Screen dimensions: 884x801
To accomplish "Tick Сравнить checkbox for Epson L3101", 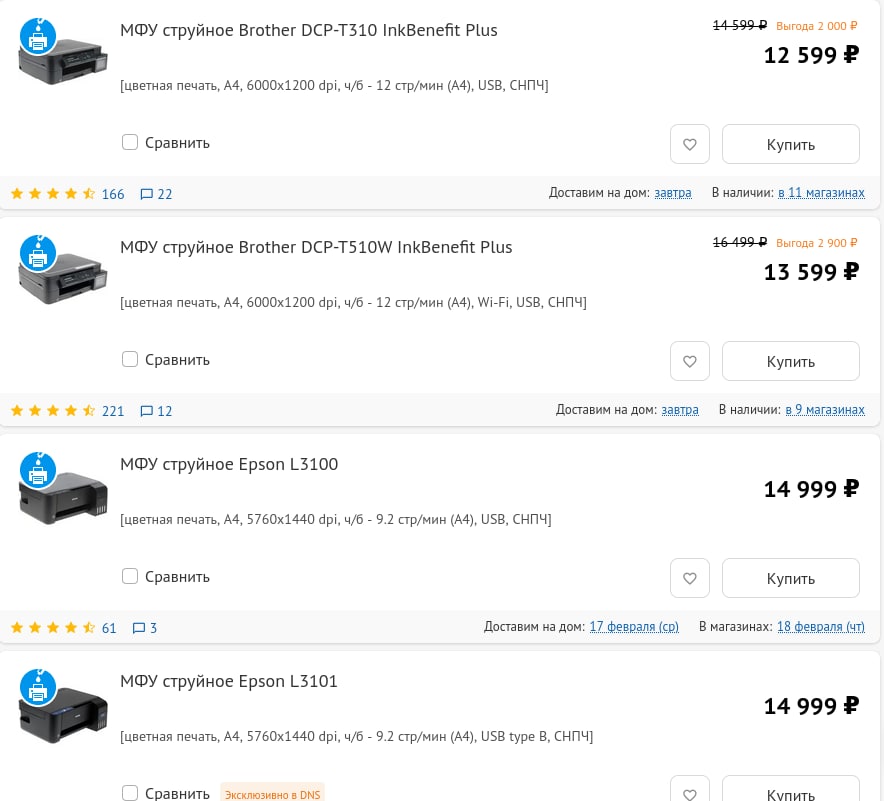I will 130,793.
